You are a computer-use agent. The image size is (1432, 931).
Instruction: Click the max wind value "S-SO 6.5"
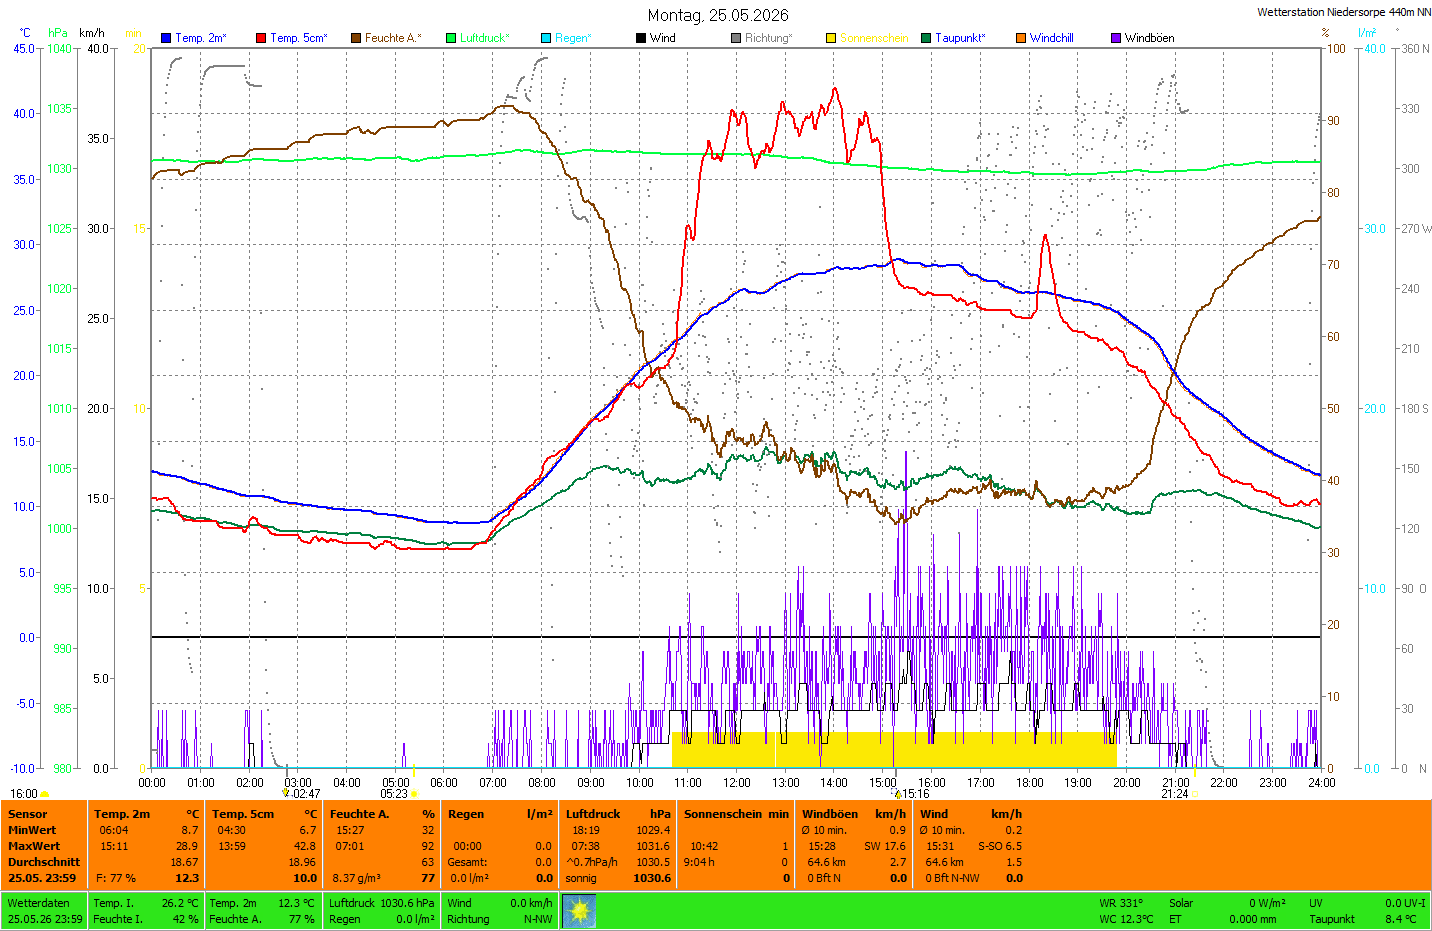tap(1000, 846)
